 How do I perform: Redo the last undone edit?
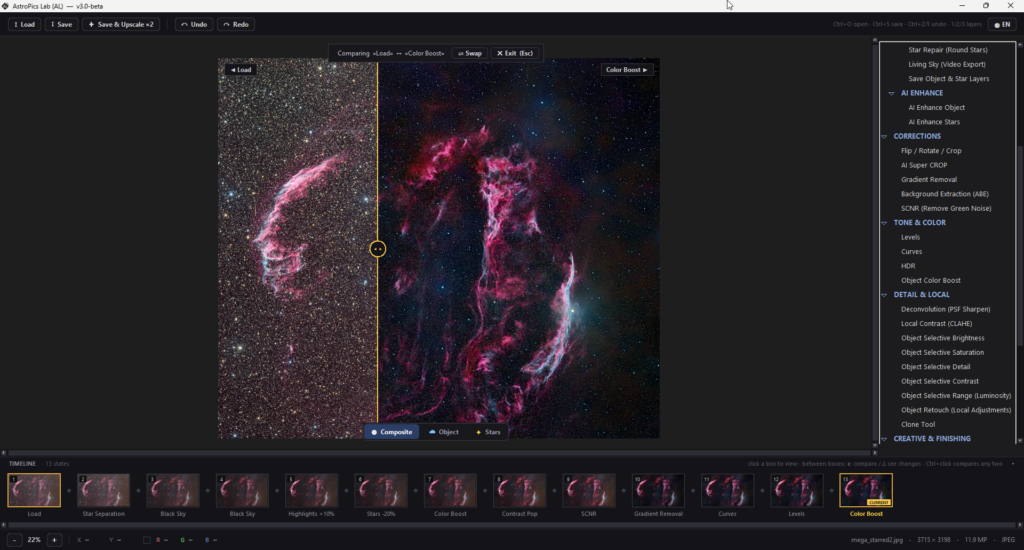tap(236, 24)
